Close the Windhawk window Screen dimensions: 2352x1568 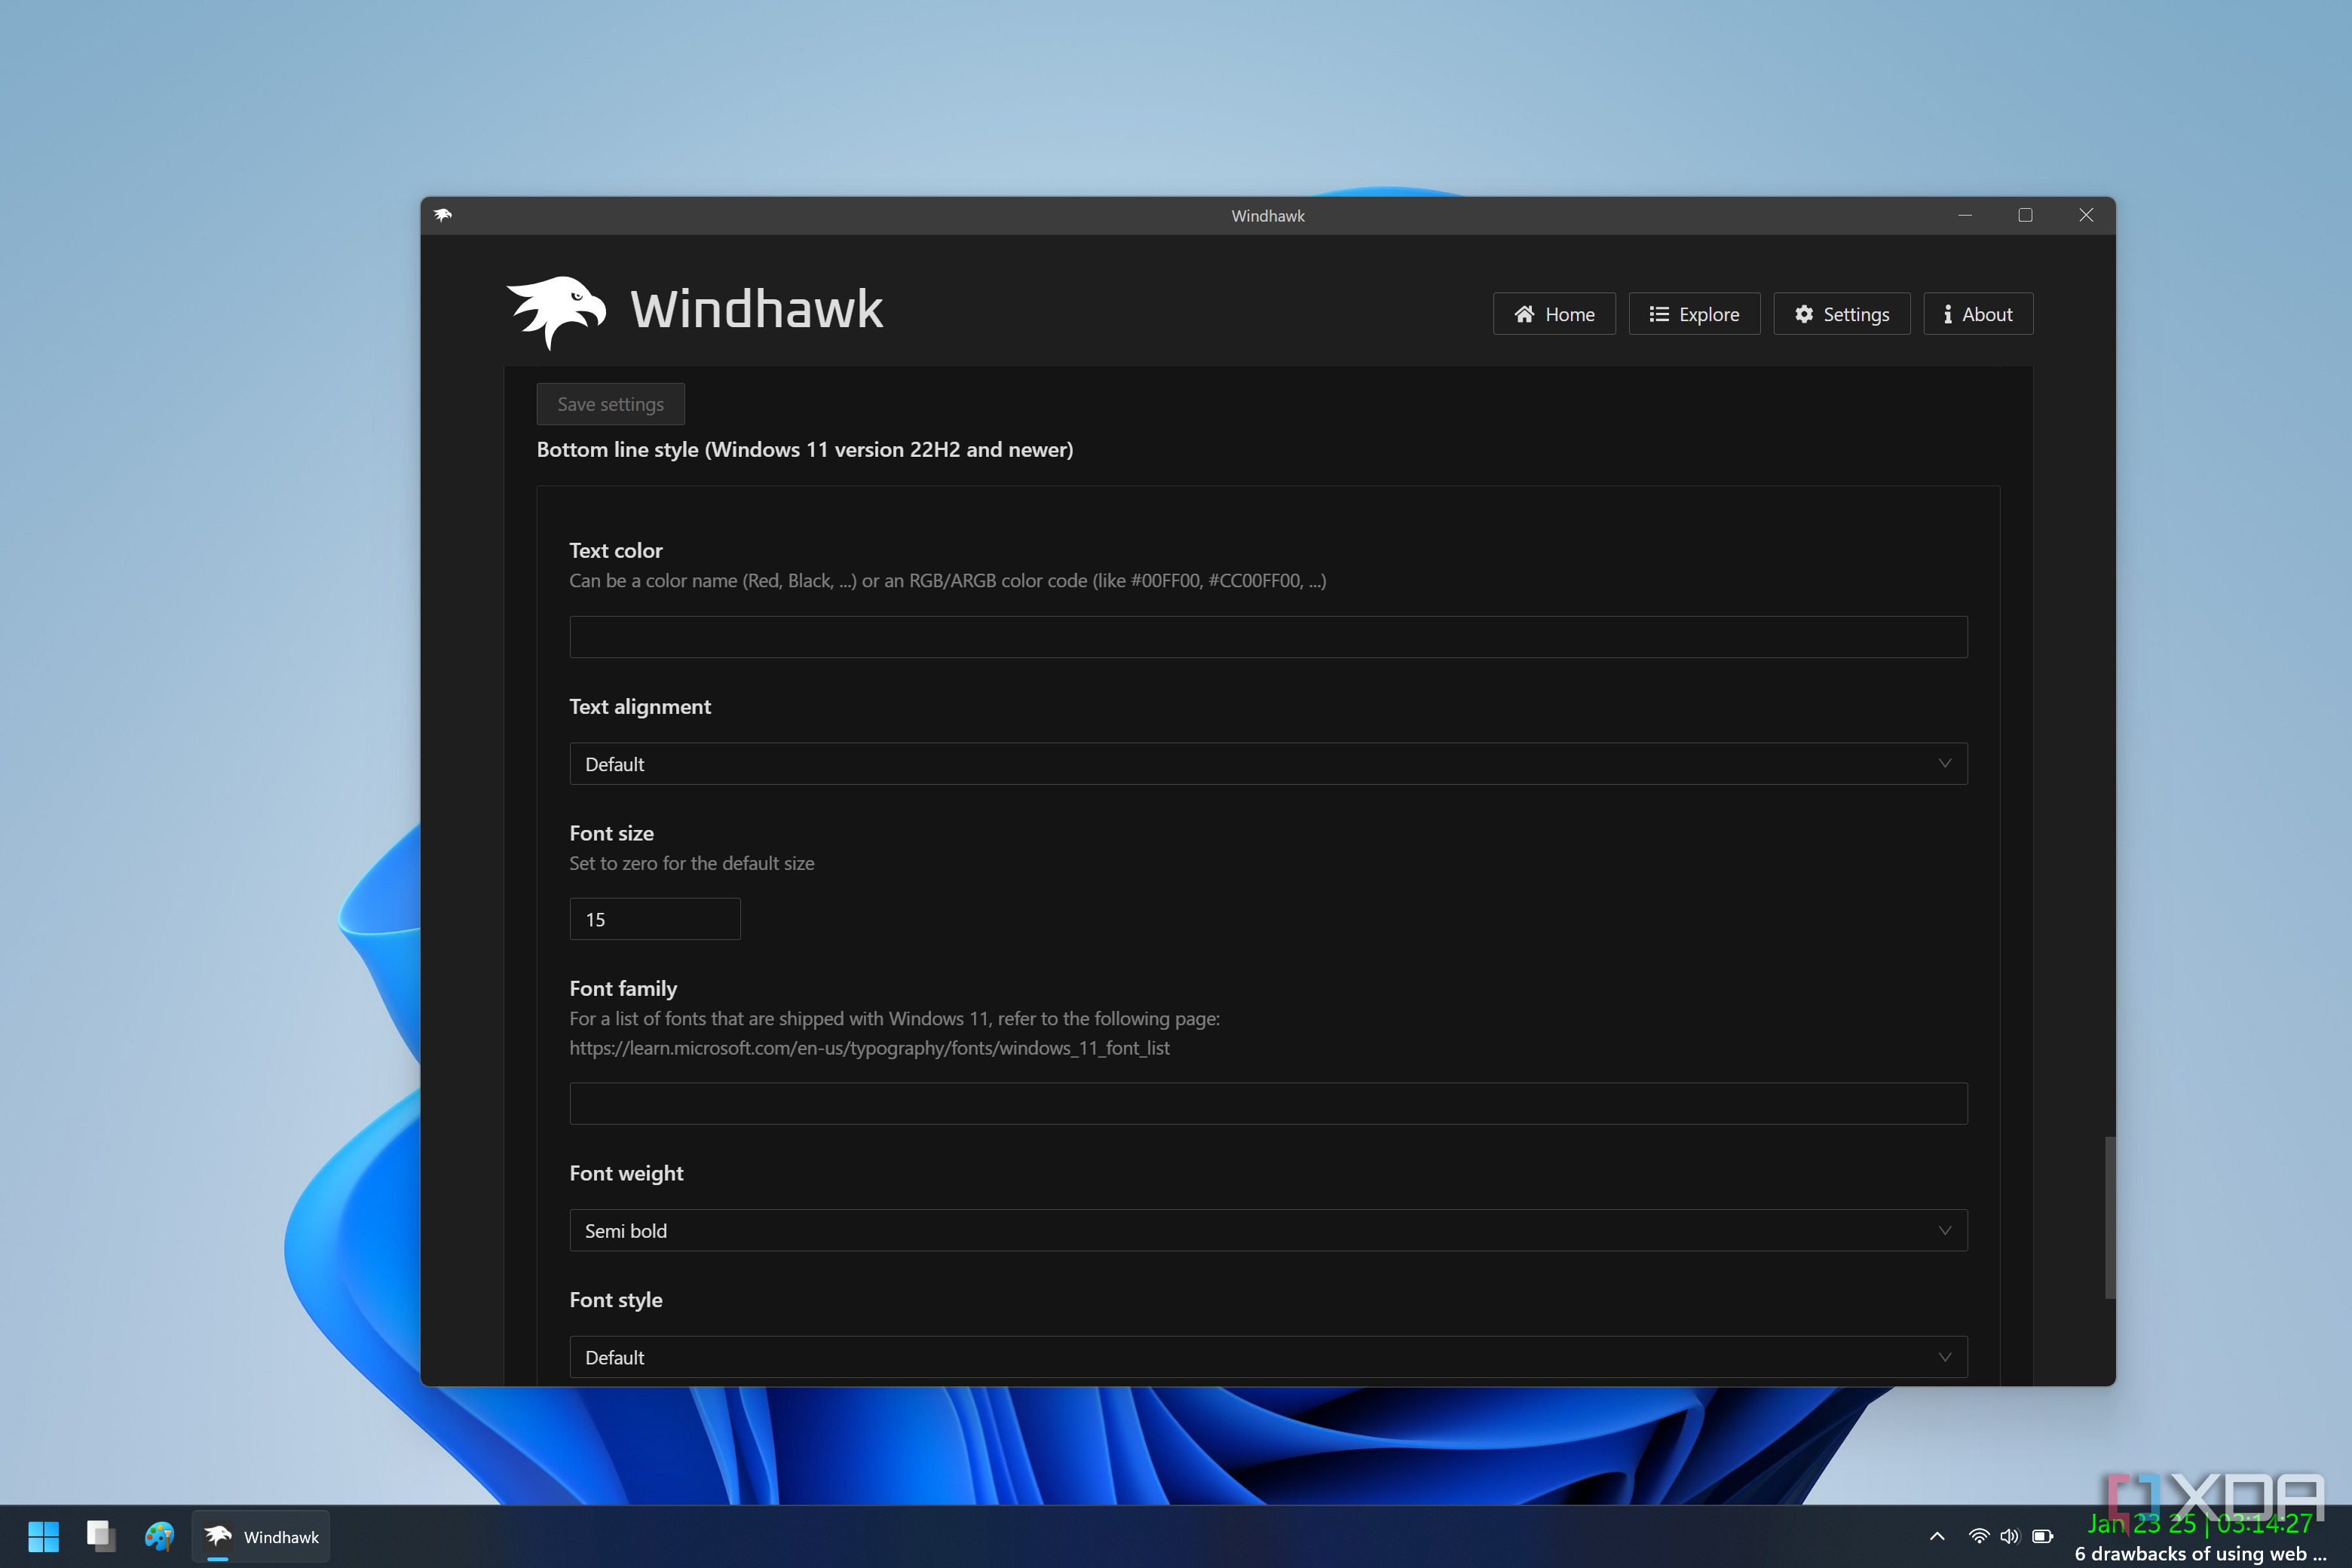(2086, 215)
